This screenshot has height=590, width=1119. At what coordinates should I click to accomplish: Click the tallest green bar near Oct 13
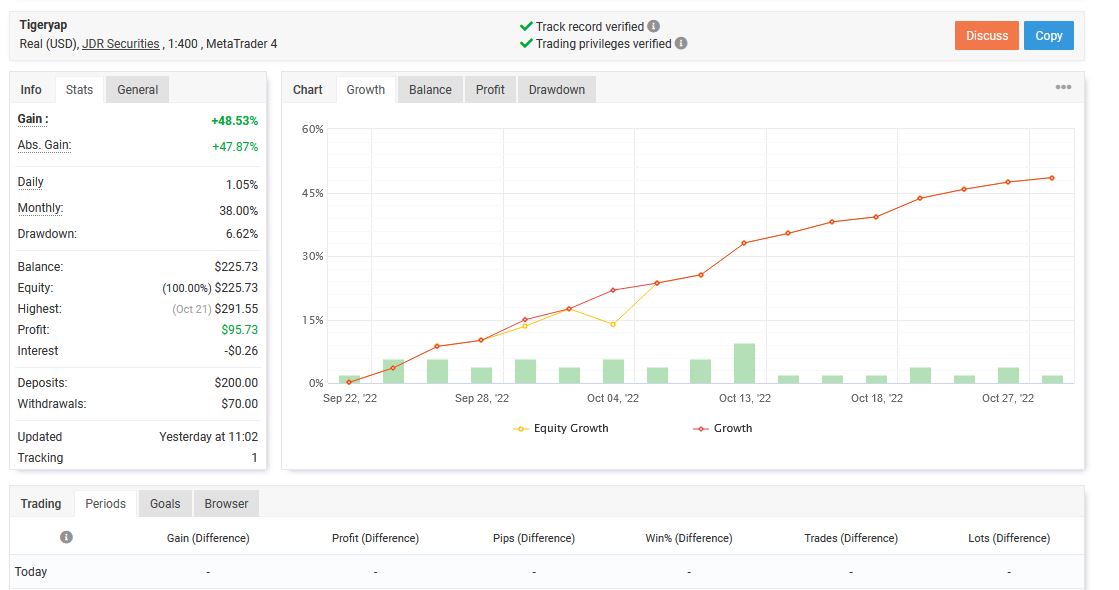coord(744,363)
